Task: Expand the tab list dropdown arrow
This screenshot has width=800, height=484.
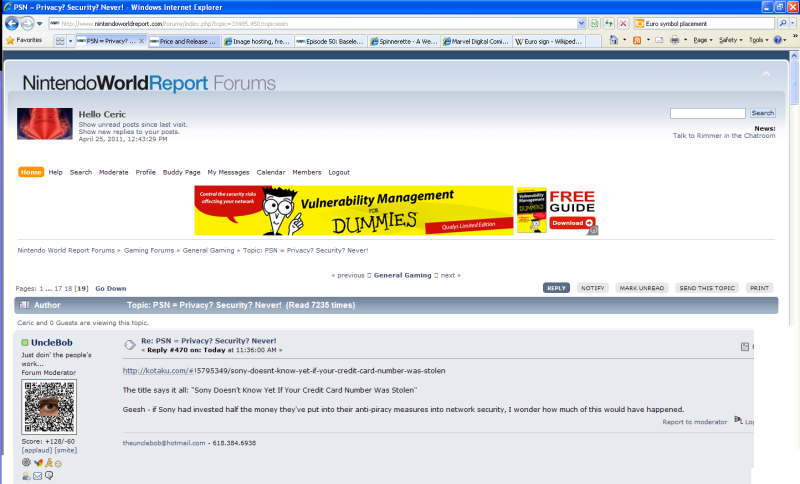Action: [70, 41]
